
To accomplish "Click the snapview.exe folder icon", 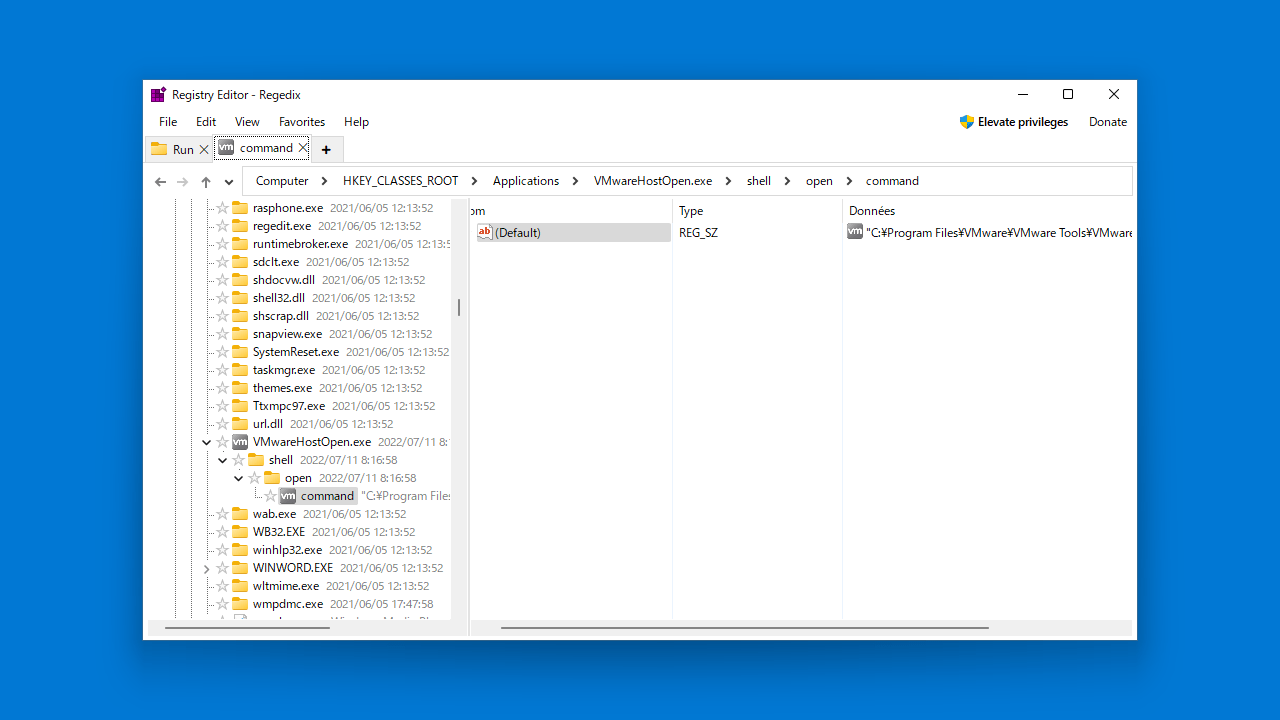I will (240, 334).
